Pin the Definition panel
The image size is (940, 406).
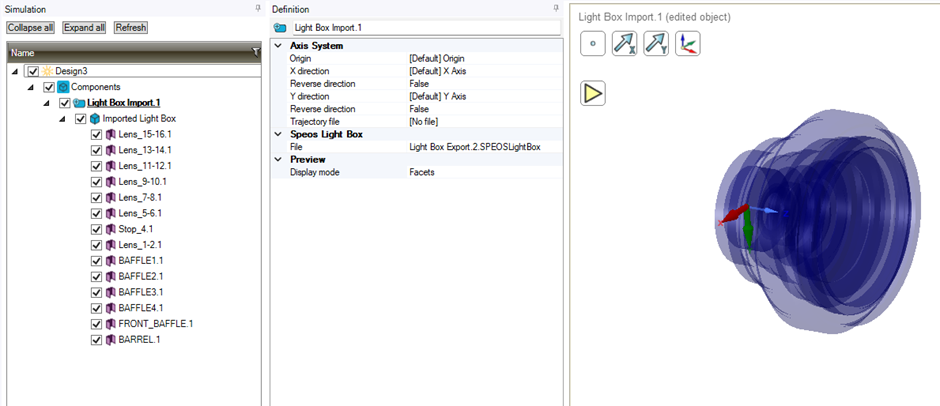pos(556,8)
